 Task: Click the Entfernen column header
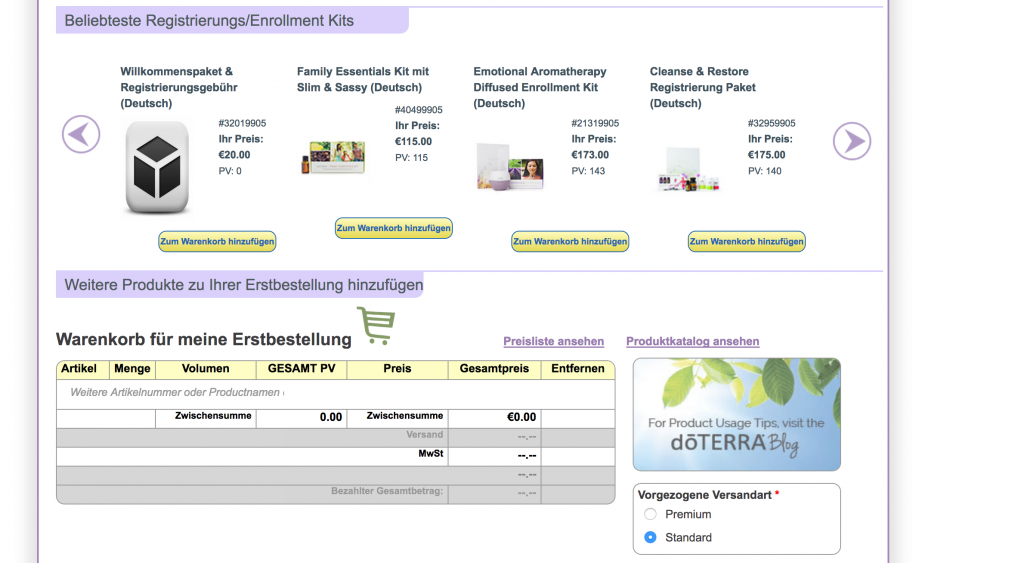[578, 369]
